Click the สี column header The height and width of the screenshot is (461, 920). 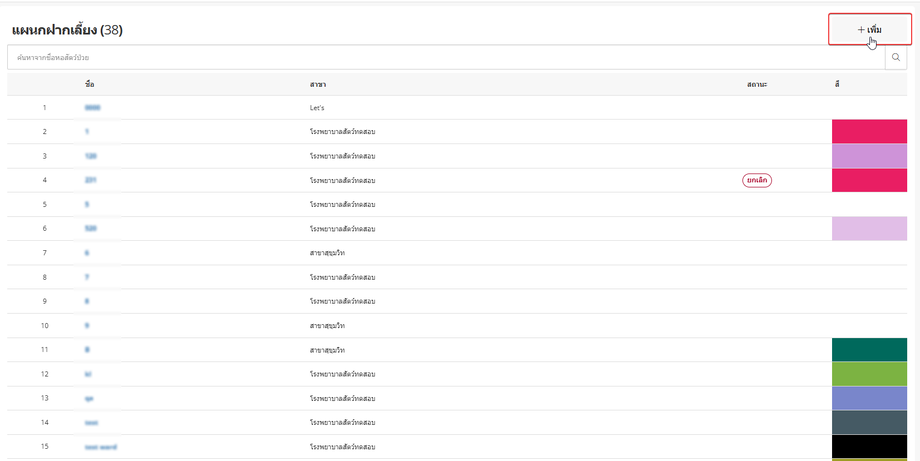[x=836, y=84]
